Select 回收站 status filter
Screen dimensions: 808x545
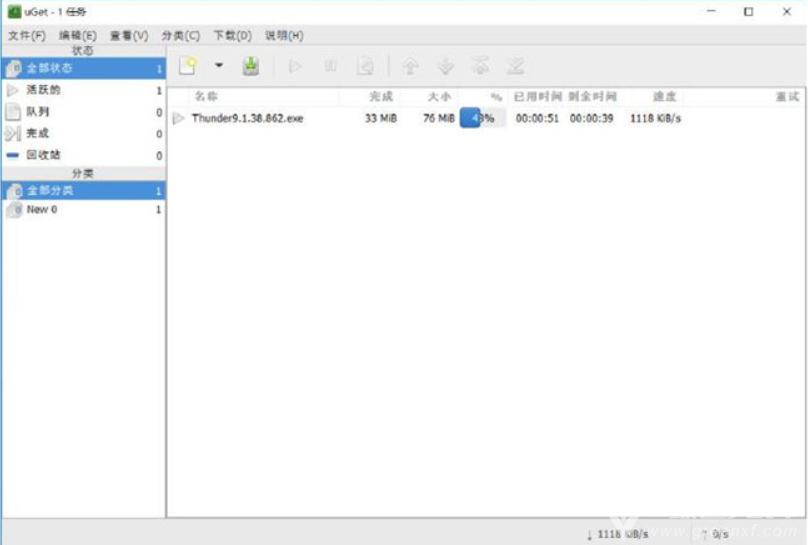click(x=83, y=155)
